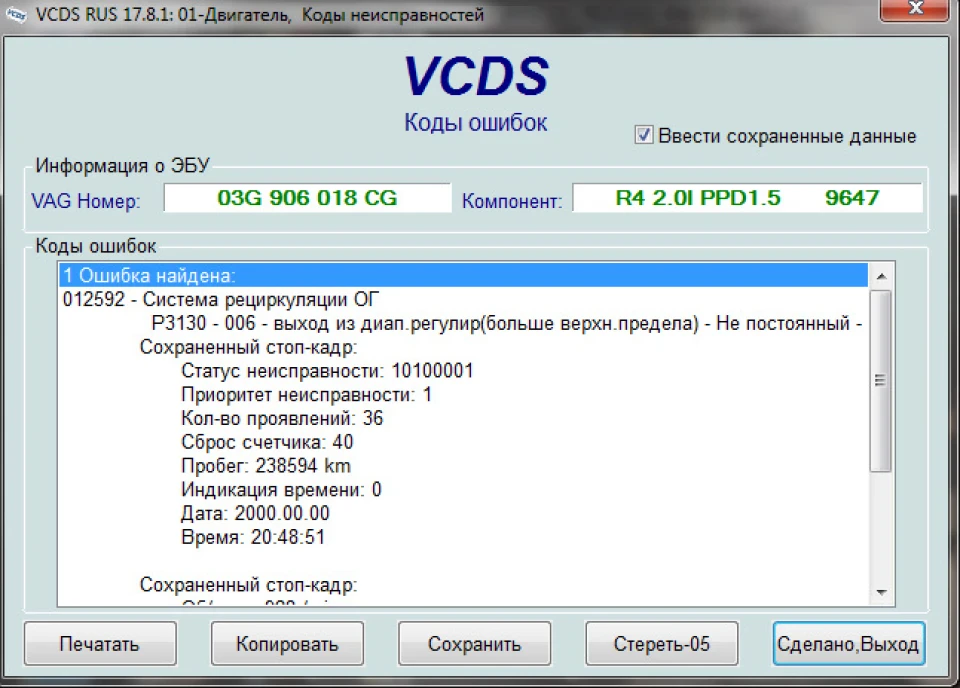Screen dimensions: 960x688
Task: Click the Стереть-05 button to erase codes
Action: pos(662,644)
